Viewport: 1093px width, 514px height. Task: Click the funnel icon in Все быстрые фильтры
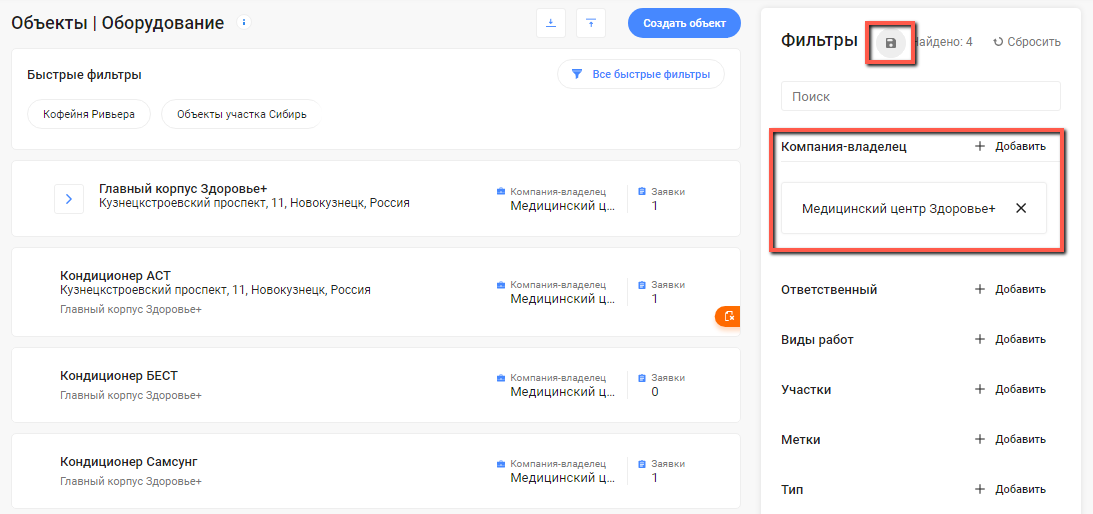click(x=576, y=74)
